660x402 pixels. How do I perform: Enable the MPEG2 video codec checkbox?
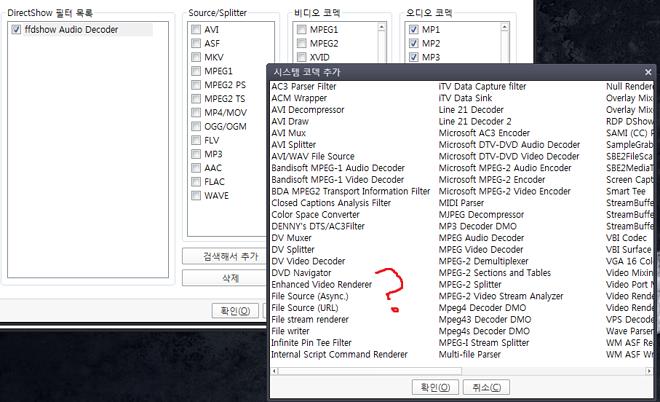click(301, 43)
